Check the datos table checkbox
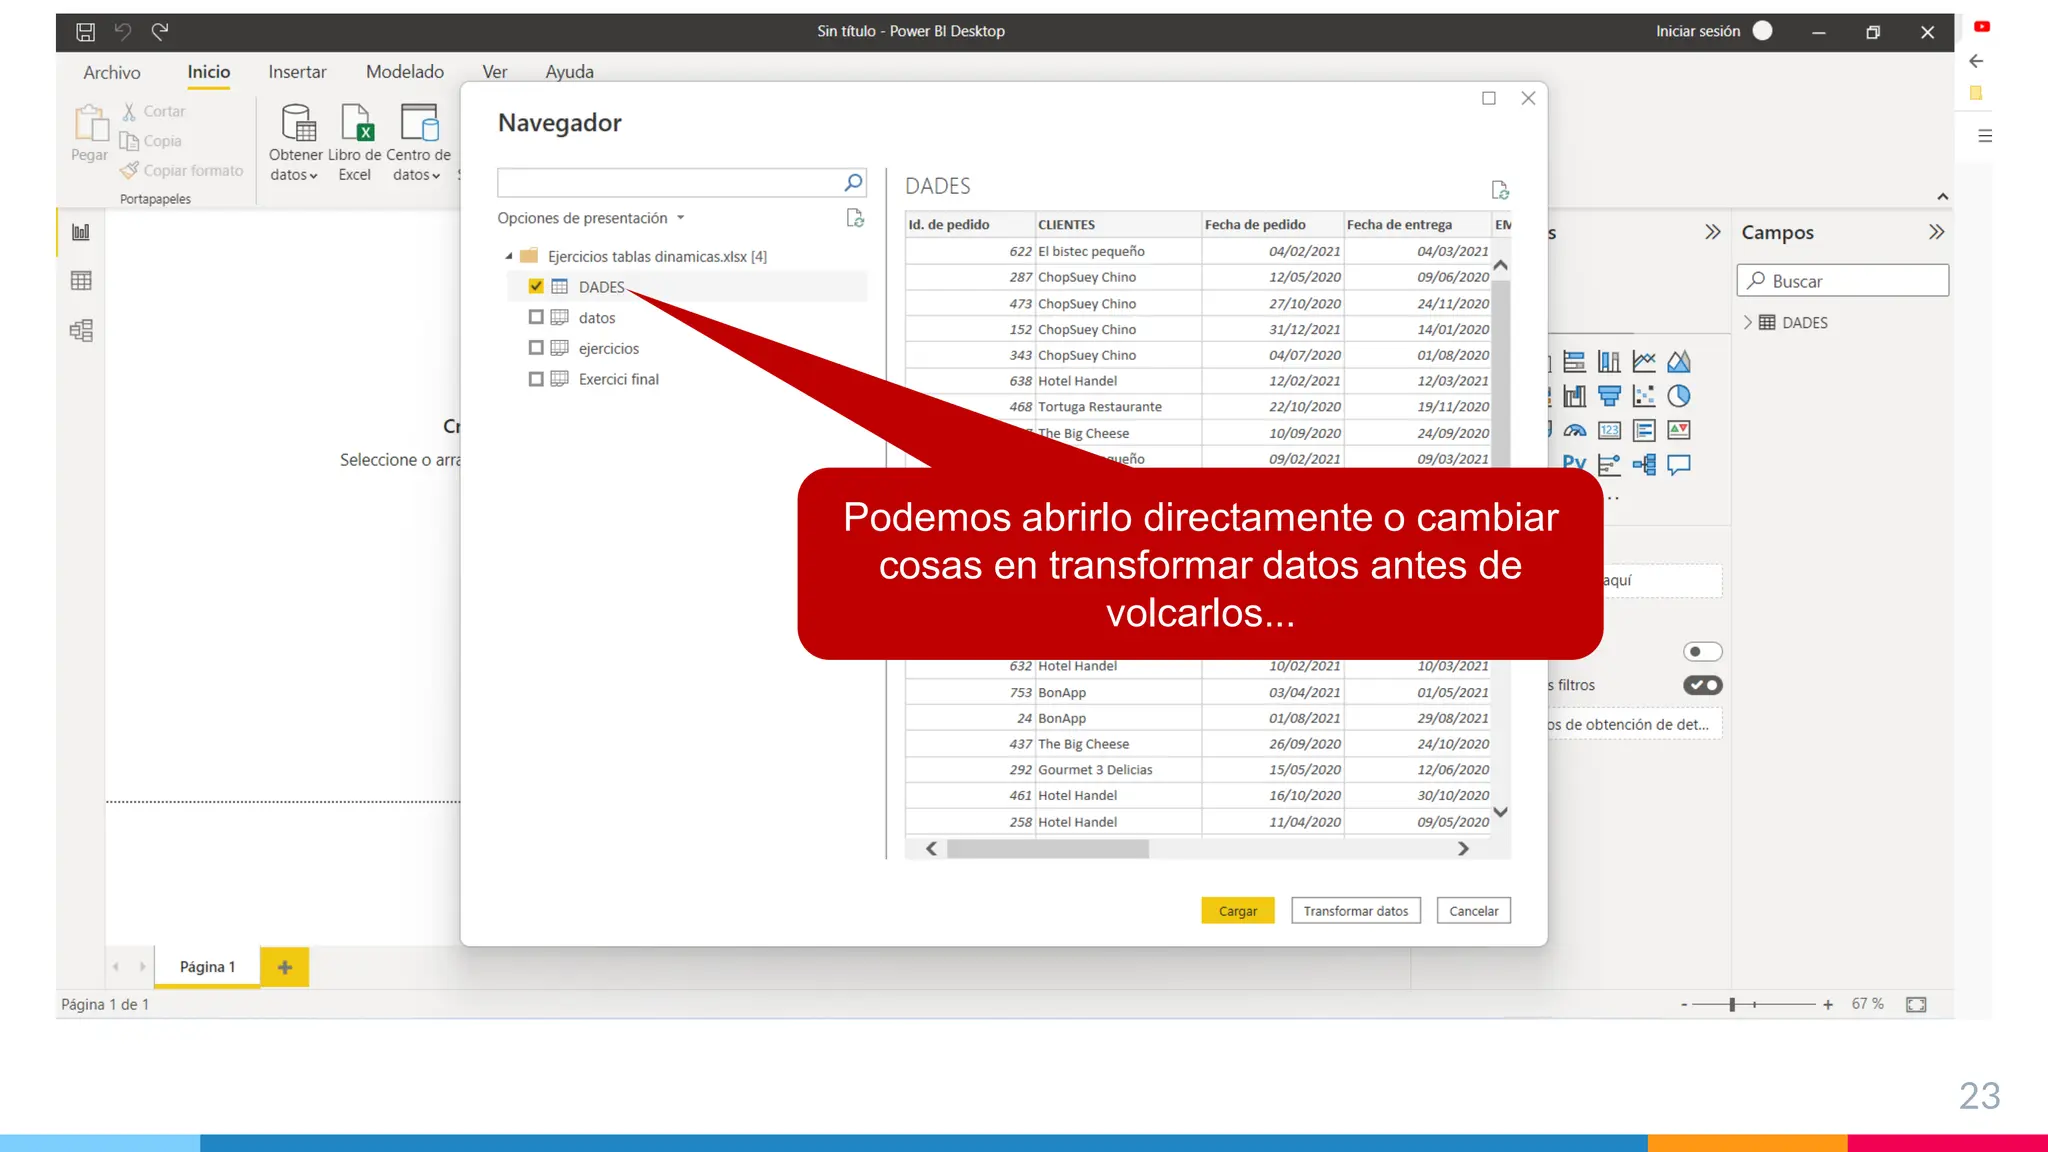This screenshot has height=1152, width=2048. (536, 318)
